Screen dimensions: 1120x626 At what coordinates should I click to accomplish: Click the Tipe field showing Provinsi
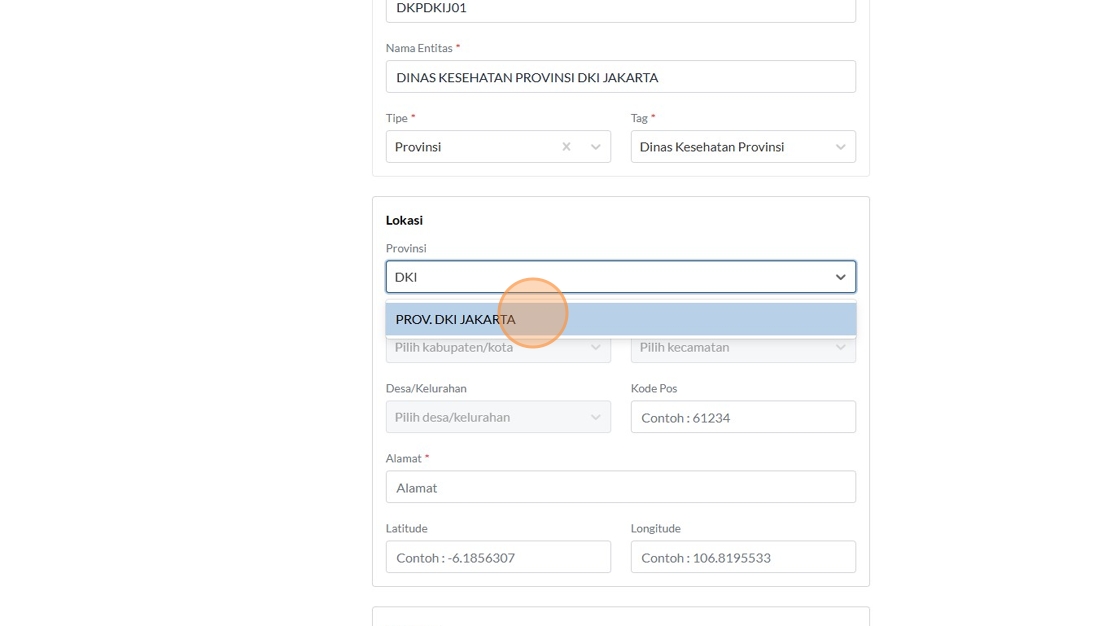click(x=470, y=147)
